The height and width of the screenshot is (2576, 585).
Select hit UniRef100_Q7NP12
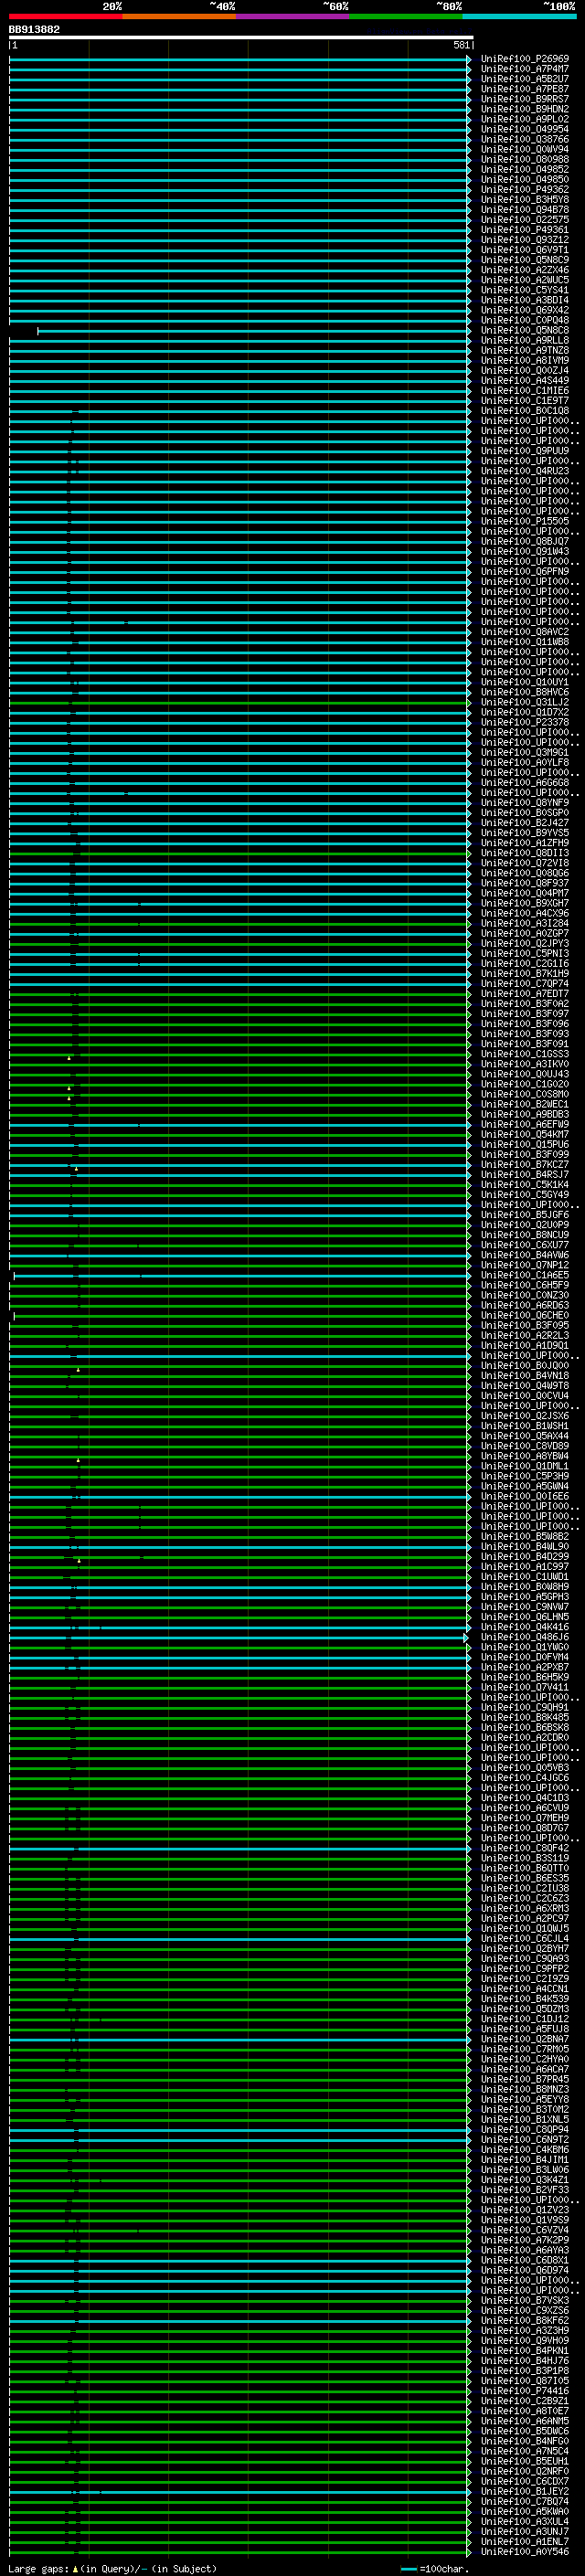click(x=524, y=1266)
